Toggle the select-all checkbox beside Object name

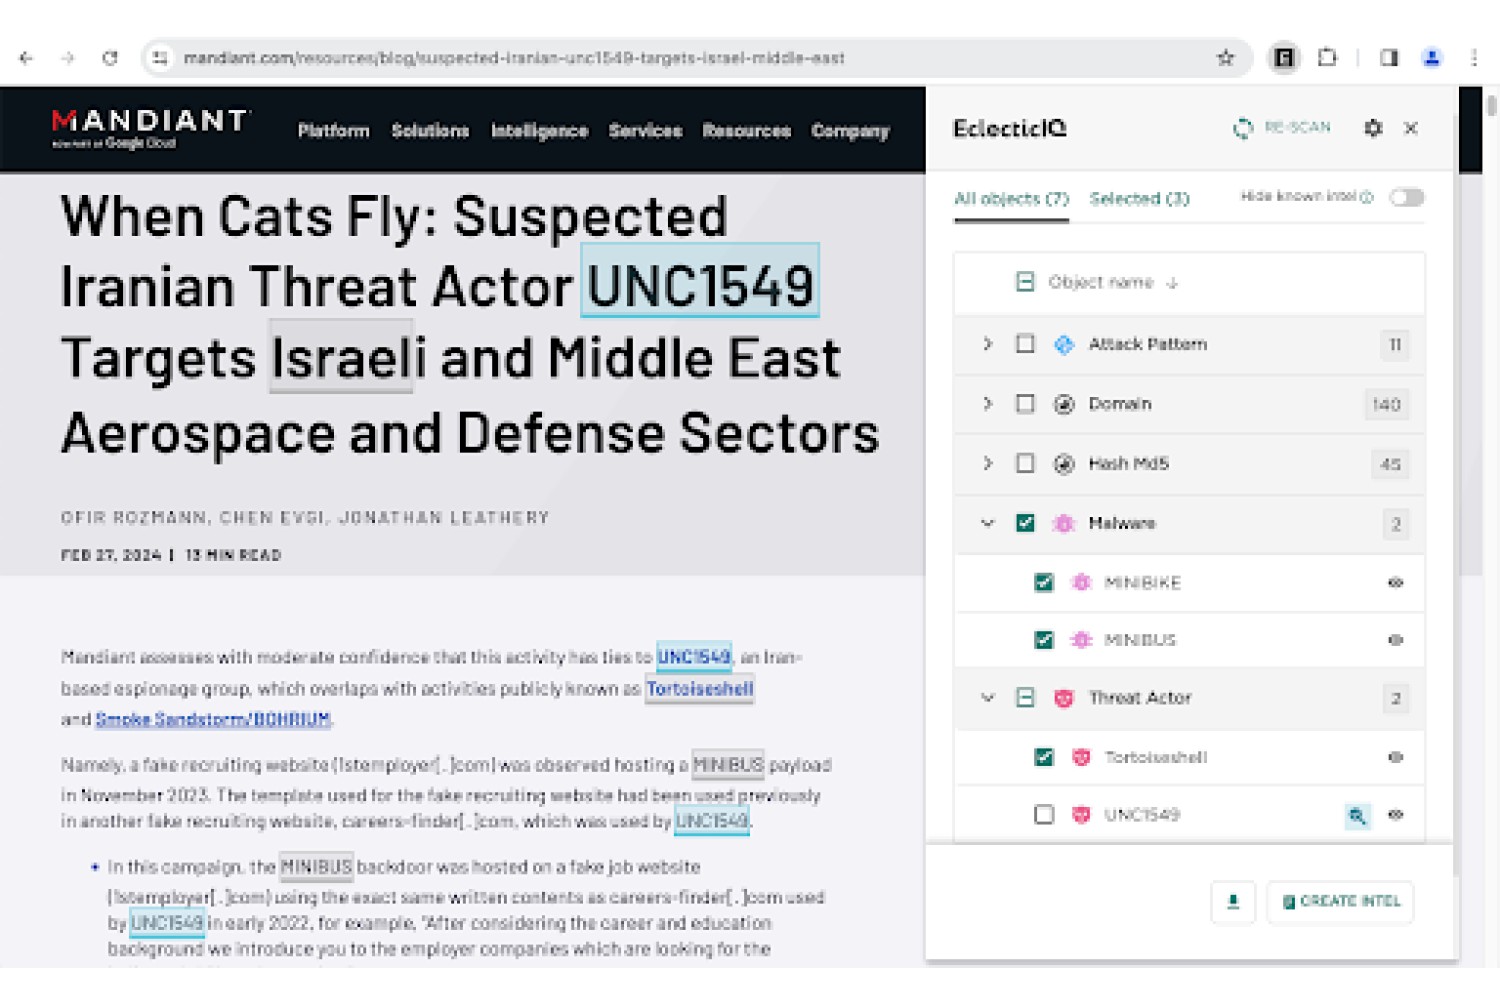pos(1025,282)
